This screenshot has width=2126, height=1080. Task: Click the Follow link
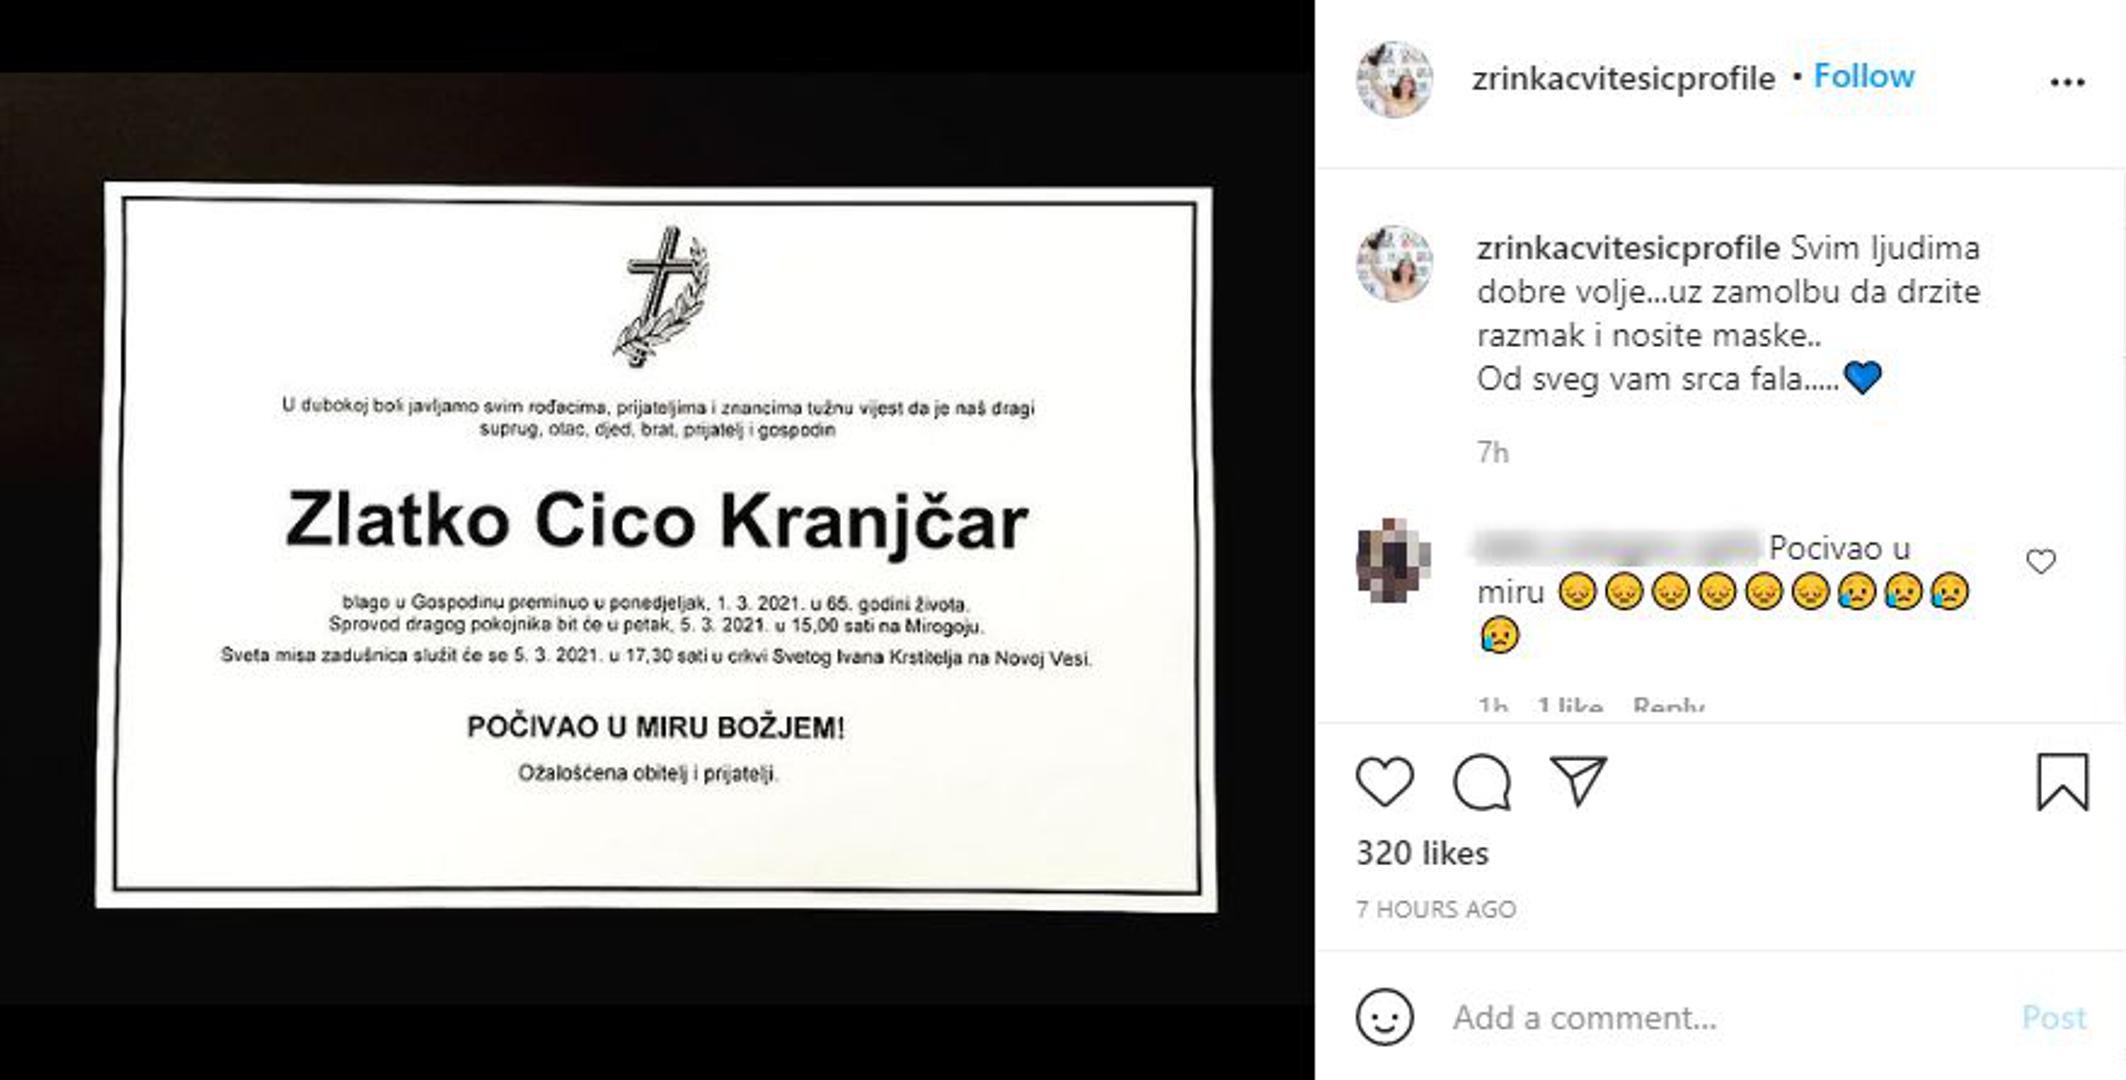(x=1863, y=76)
